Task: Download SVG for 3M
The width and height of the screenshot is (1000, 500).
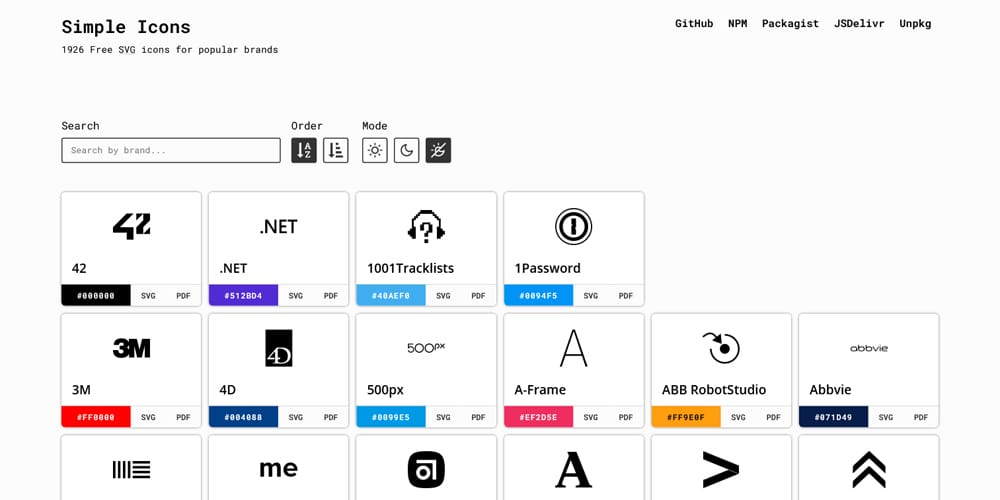Action: [x=148, y=417]
